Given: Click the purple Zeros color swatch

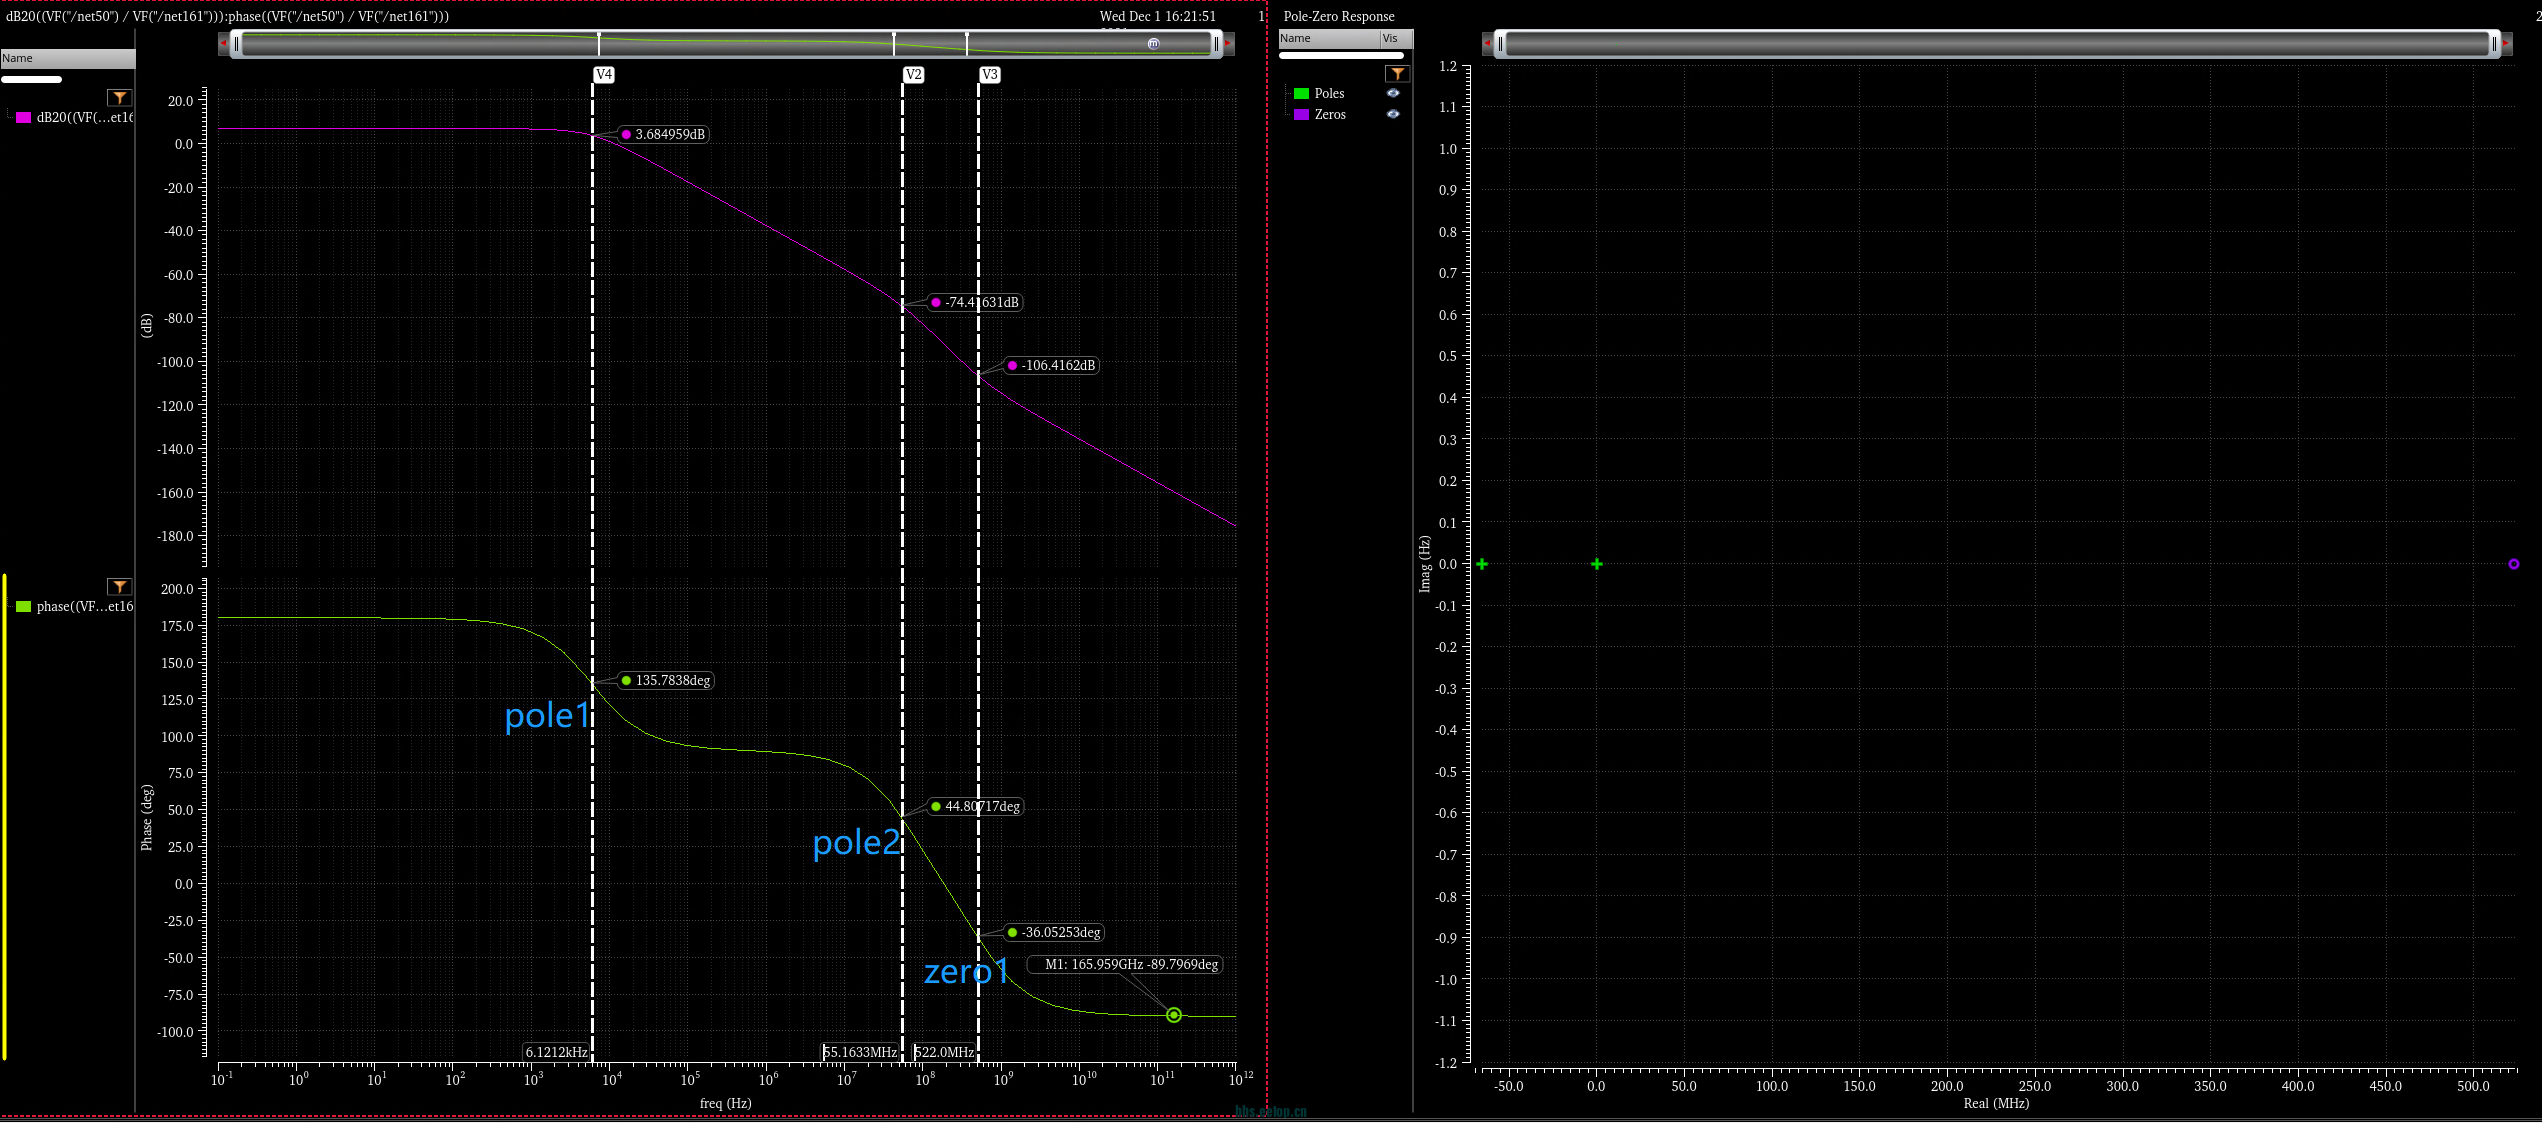Looking at the screenshot, I should click(1301, 115).
